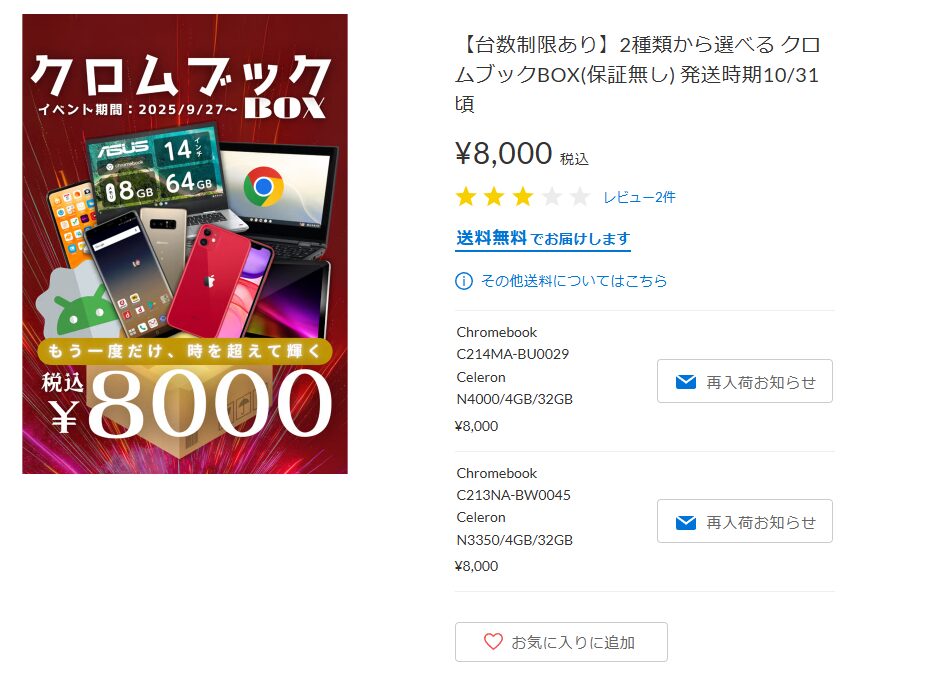The height and width of the screenshot is (689, 925).
Task: Click the fourth grey rating star
Action: point(552,196)
